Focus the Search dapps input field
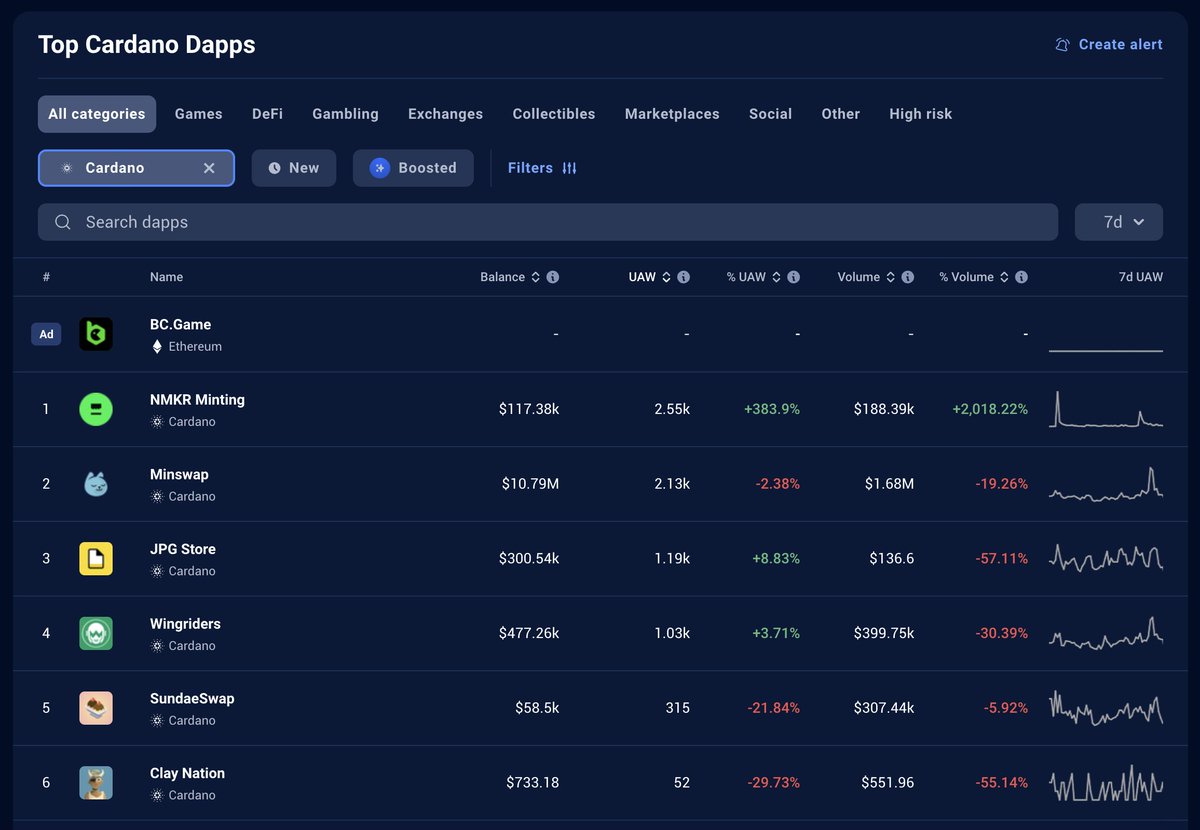The image size is (1200, 830). [x=548, y=222]
